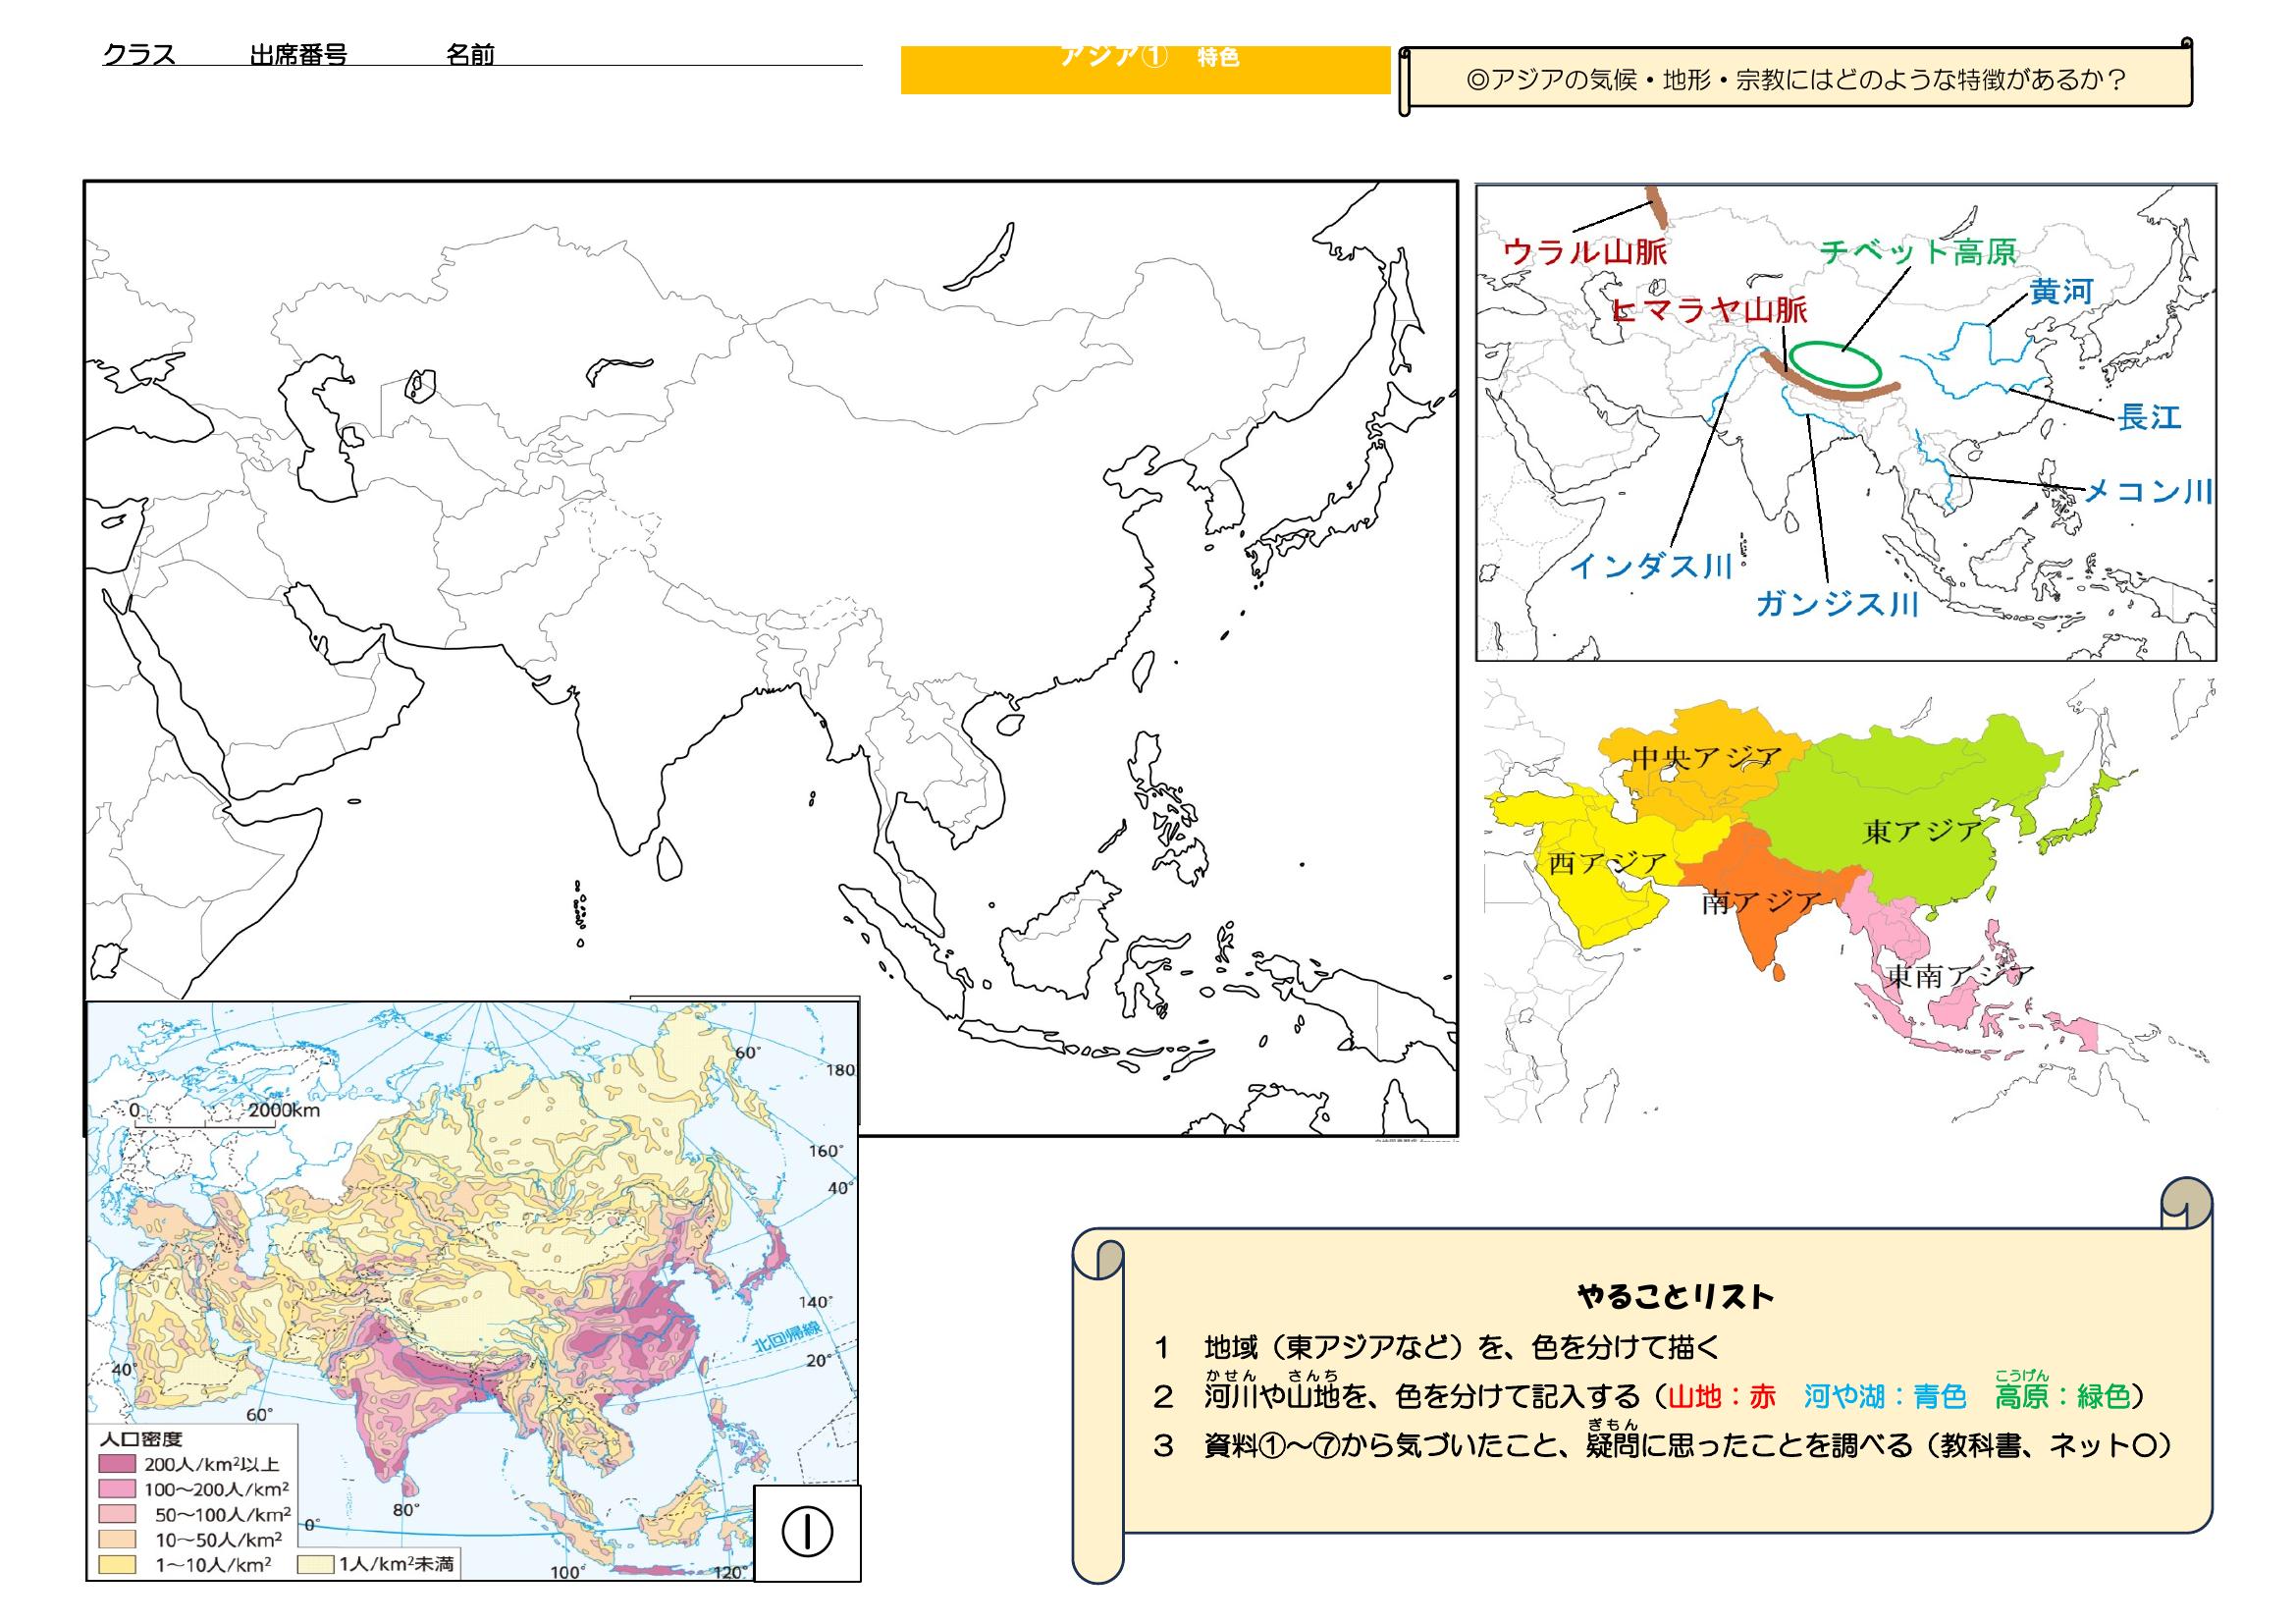Click the circled number ① box
This screenshot has height=1624, width=2296.
[807, 1533]
